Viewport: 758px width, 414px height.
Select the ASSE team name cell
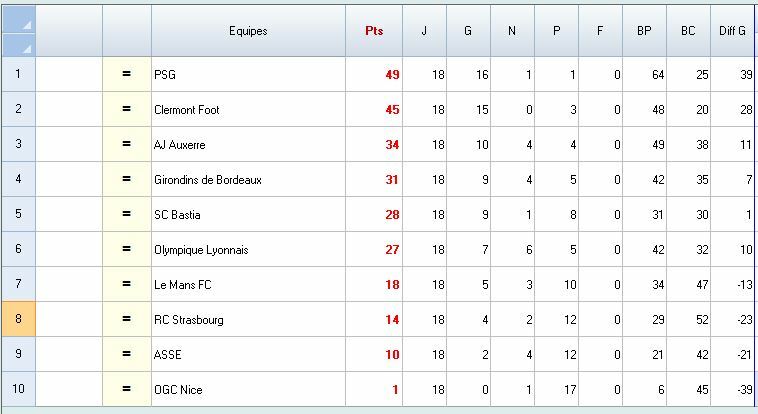pyautogui.click(x=248, y=355)
